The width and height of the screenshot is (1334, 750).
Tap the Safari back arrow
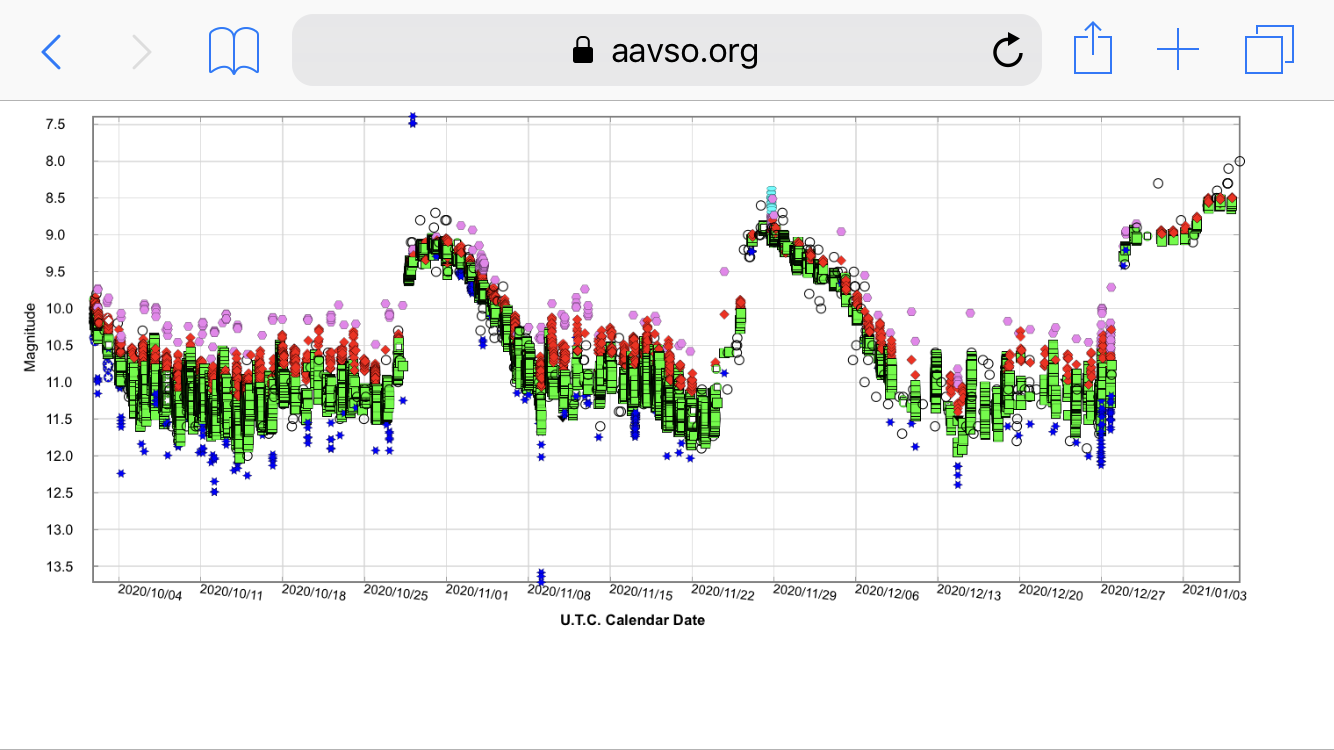51,50
